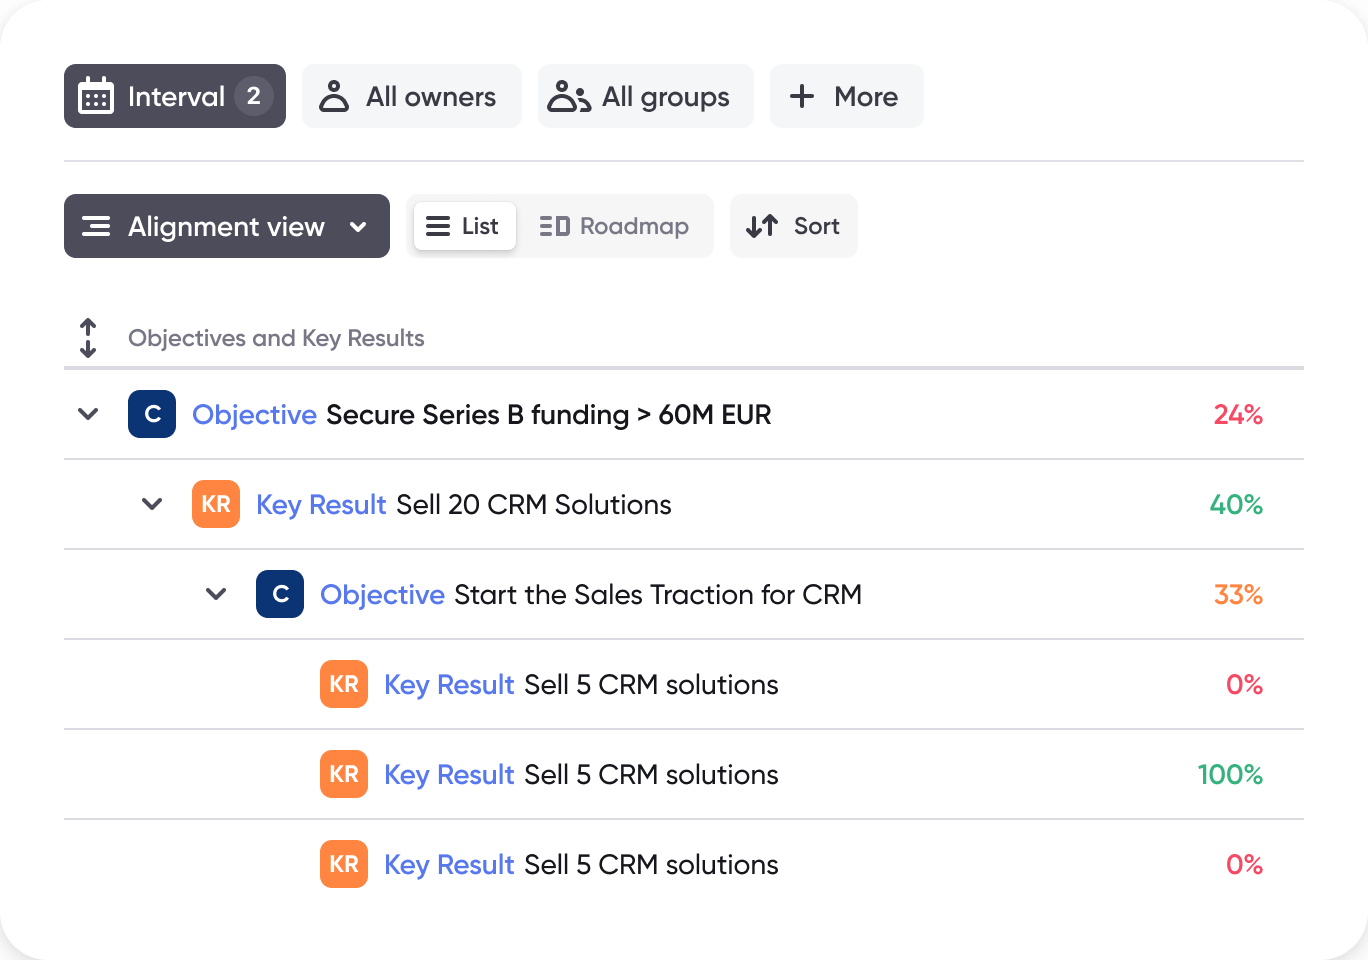Click the List tab hamburger icon

438,226
